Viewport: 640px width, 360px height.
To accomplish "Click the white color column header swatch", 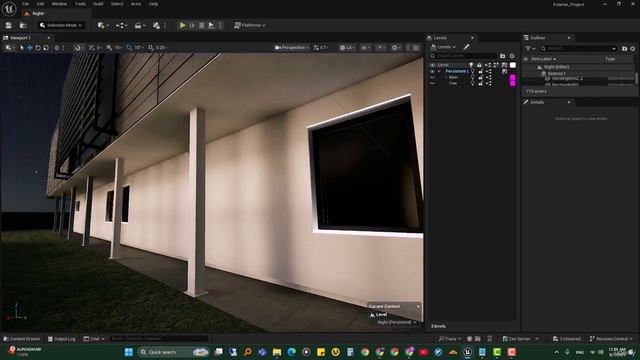I will coord(513,65).
